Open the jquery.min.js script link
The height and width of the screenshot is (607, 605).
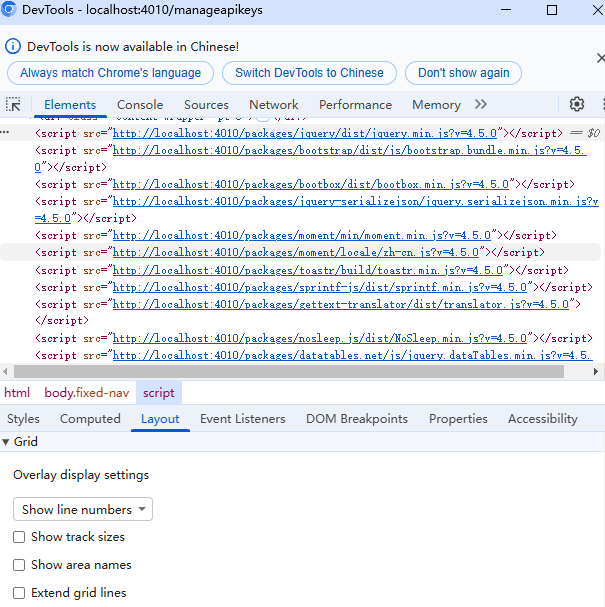[x=305, y=134]
